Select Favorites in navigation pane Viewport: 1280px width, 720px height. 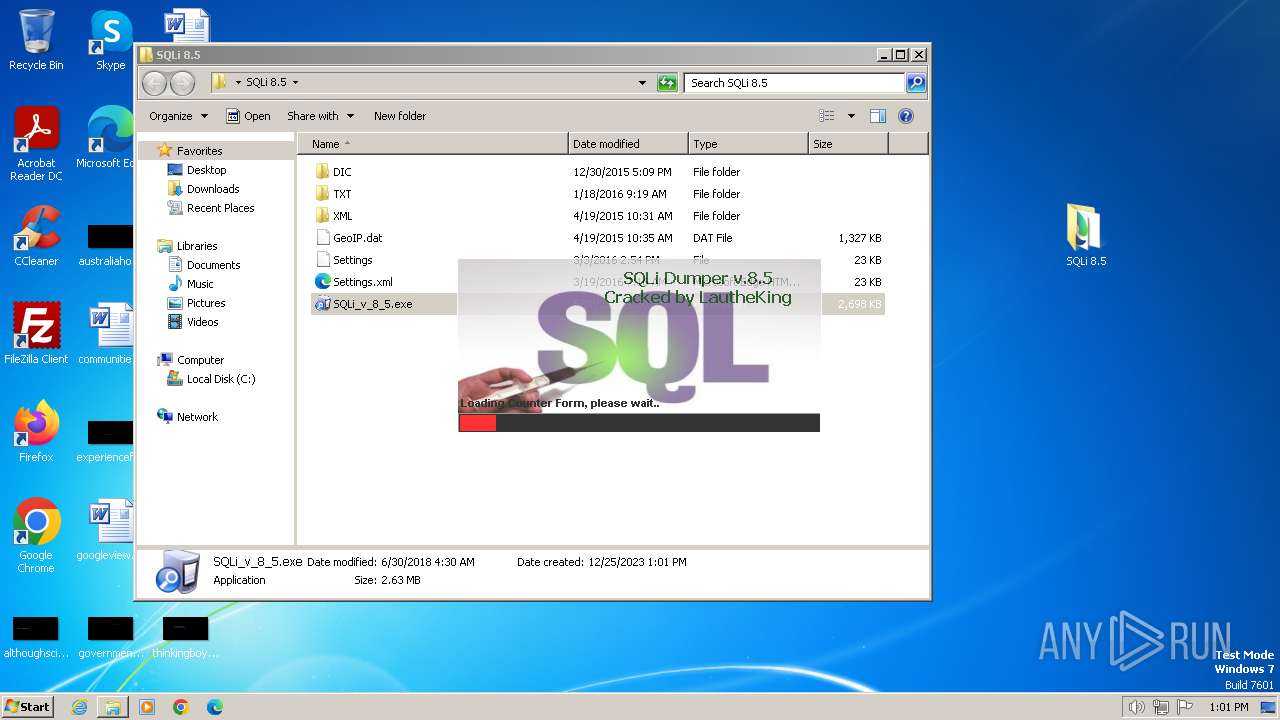pyautogui.click(x=199, y=151)
